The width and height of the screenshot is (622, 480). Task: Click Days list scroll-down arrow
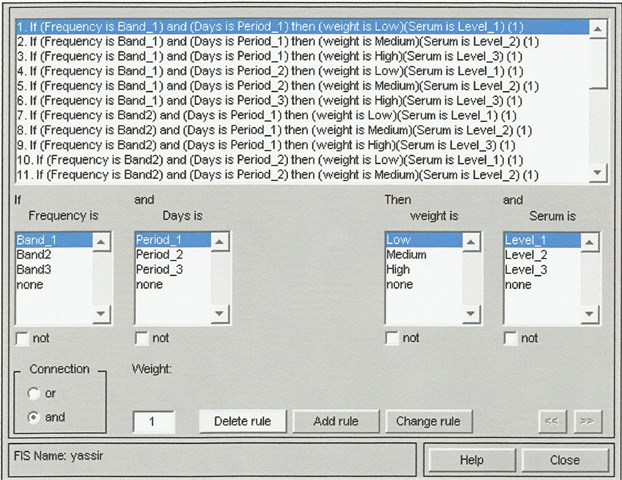click(220, 314)
